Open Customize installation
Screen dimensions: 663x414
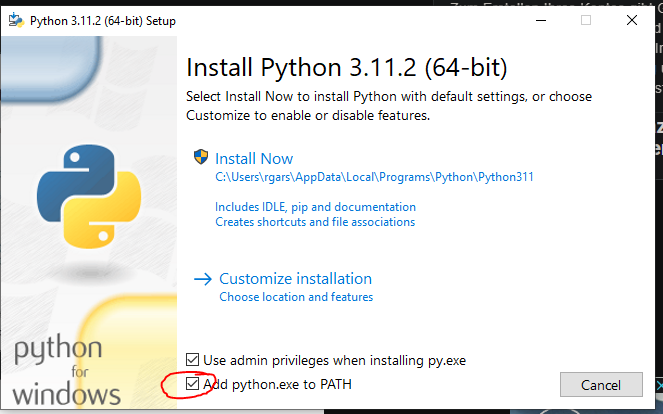[295, 279]
